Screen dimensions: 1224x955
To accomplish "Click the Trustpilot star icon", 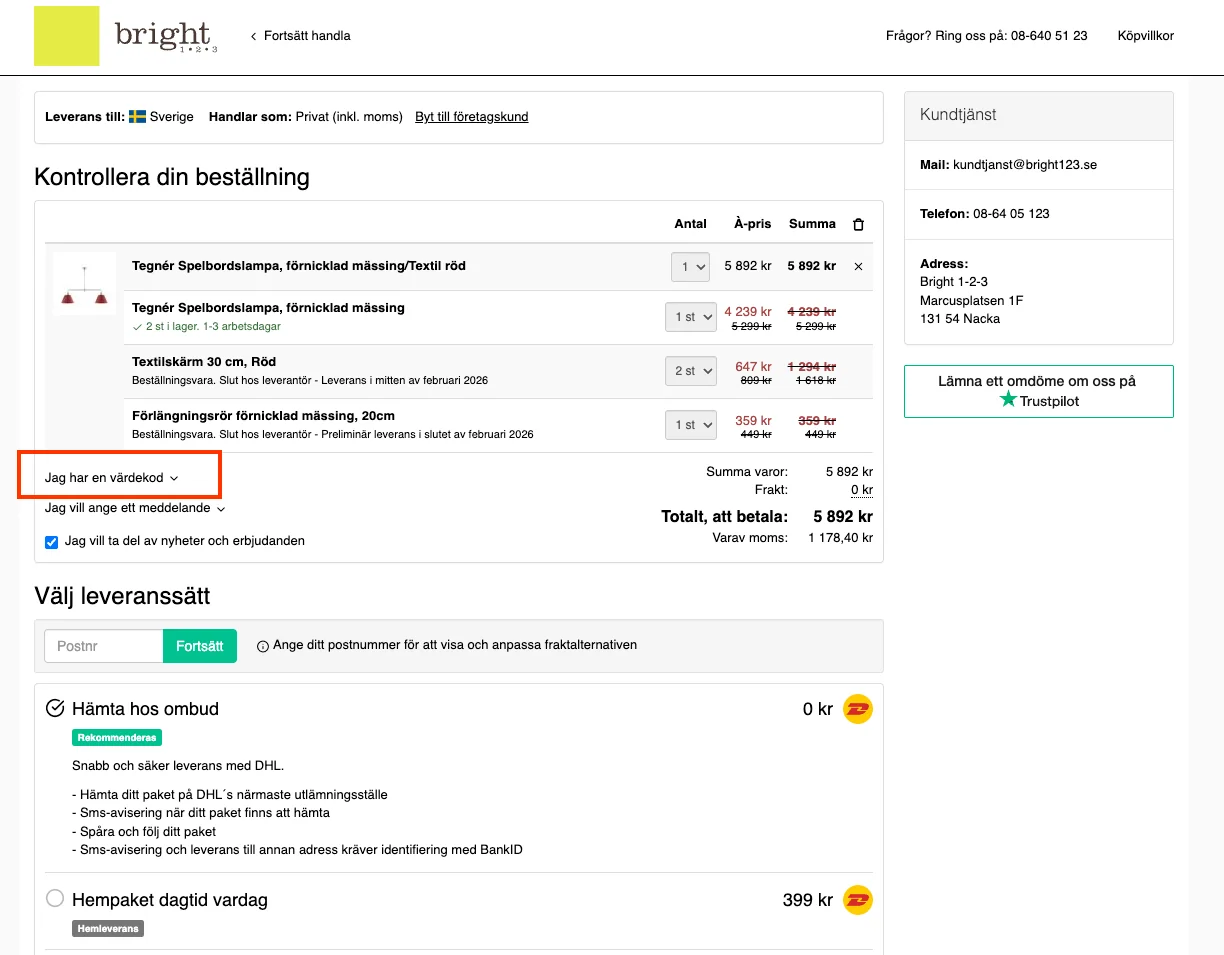I will [1008, 400].
